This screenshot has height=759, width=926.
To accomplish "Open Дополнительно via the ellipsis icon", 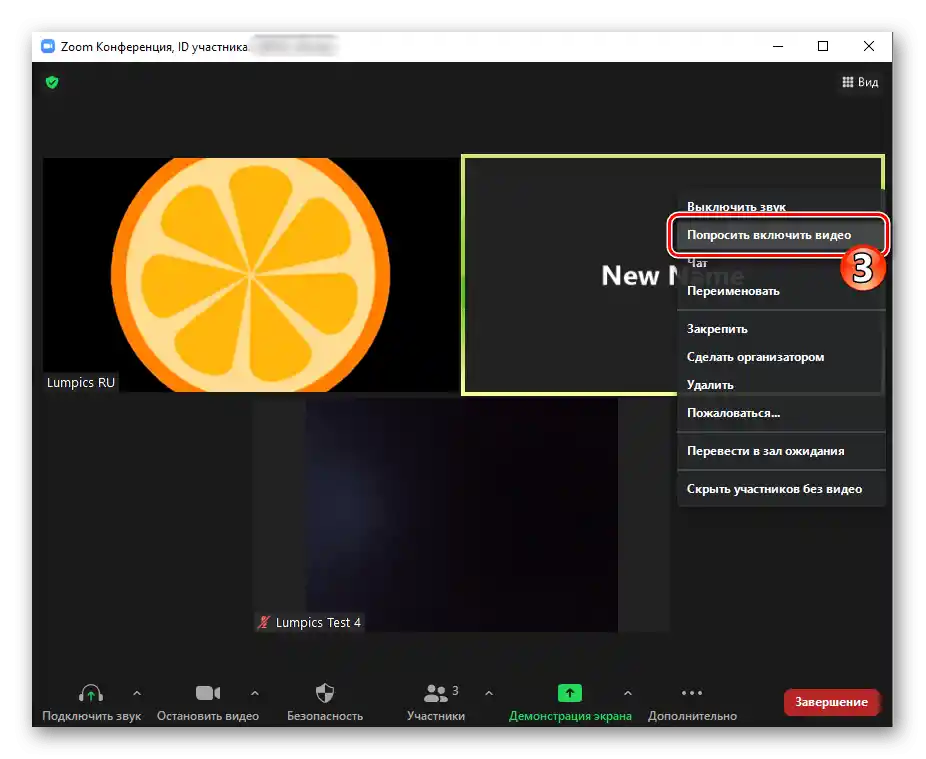I will (692, 692).
